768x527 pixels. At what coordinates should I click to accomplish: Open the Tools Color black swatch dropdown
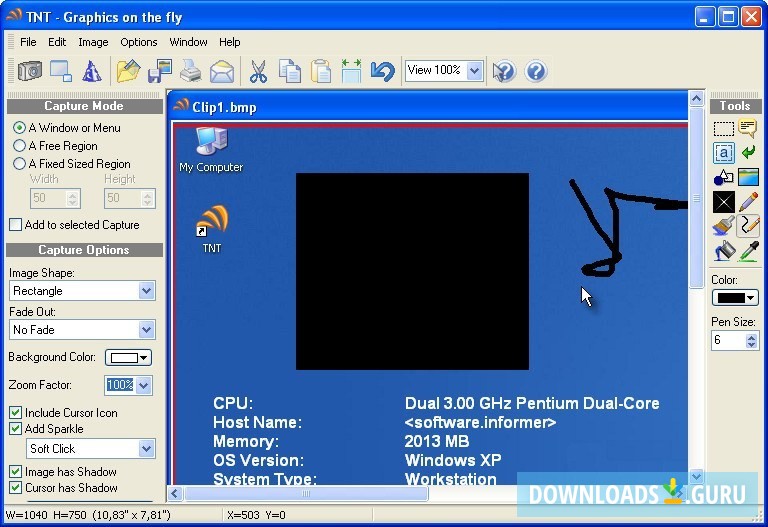click(x=735, y=298)
